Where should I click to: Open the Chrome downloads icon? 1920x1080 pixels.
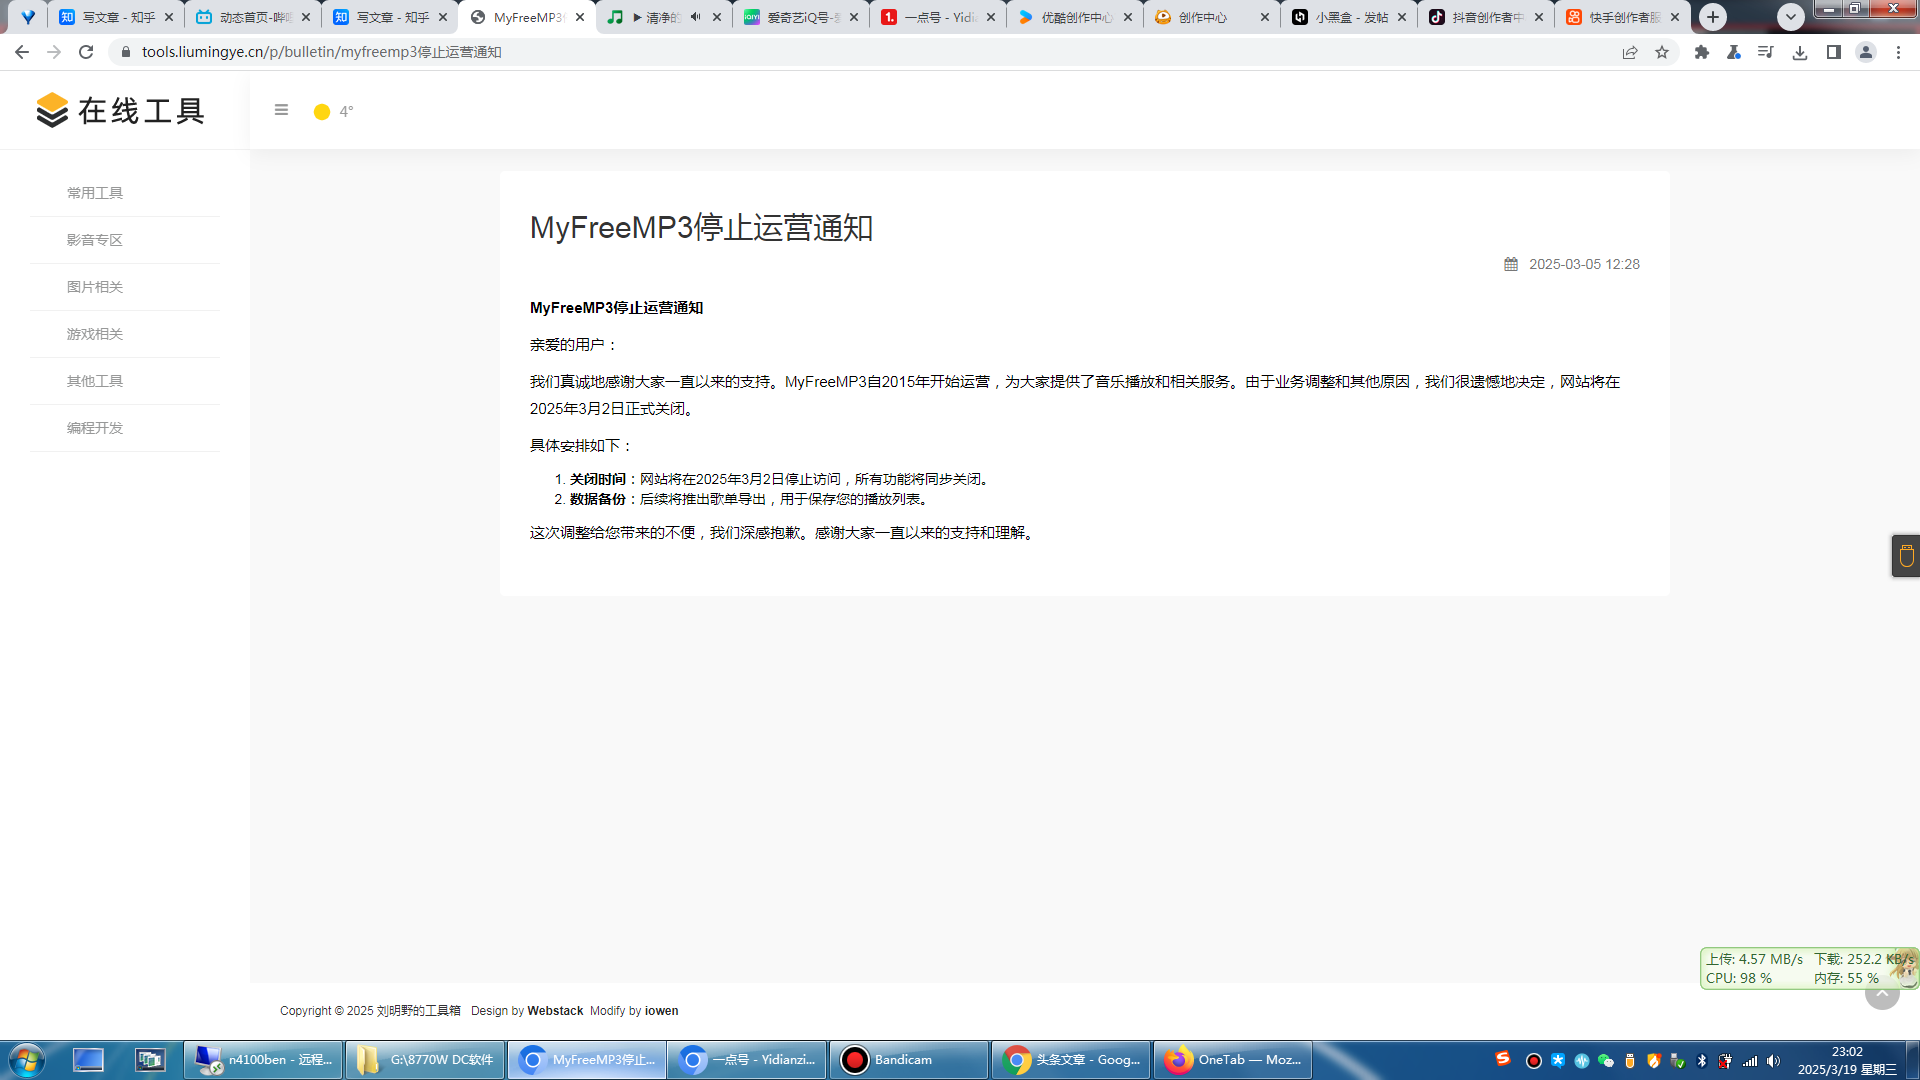(x=1800, y=52)
